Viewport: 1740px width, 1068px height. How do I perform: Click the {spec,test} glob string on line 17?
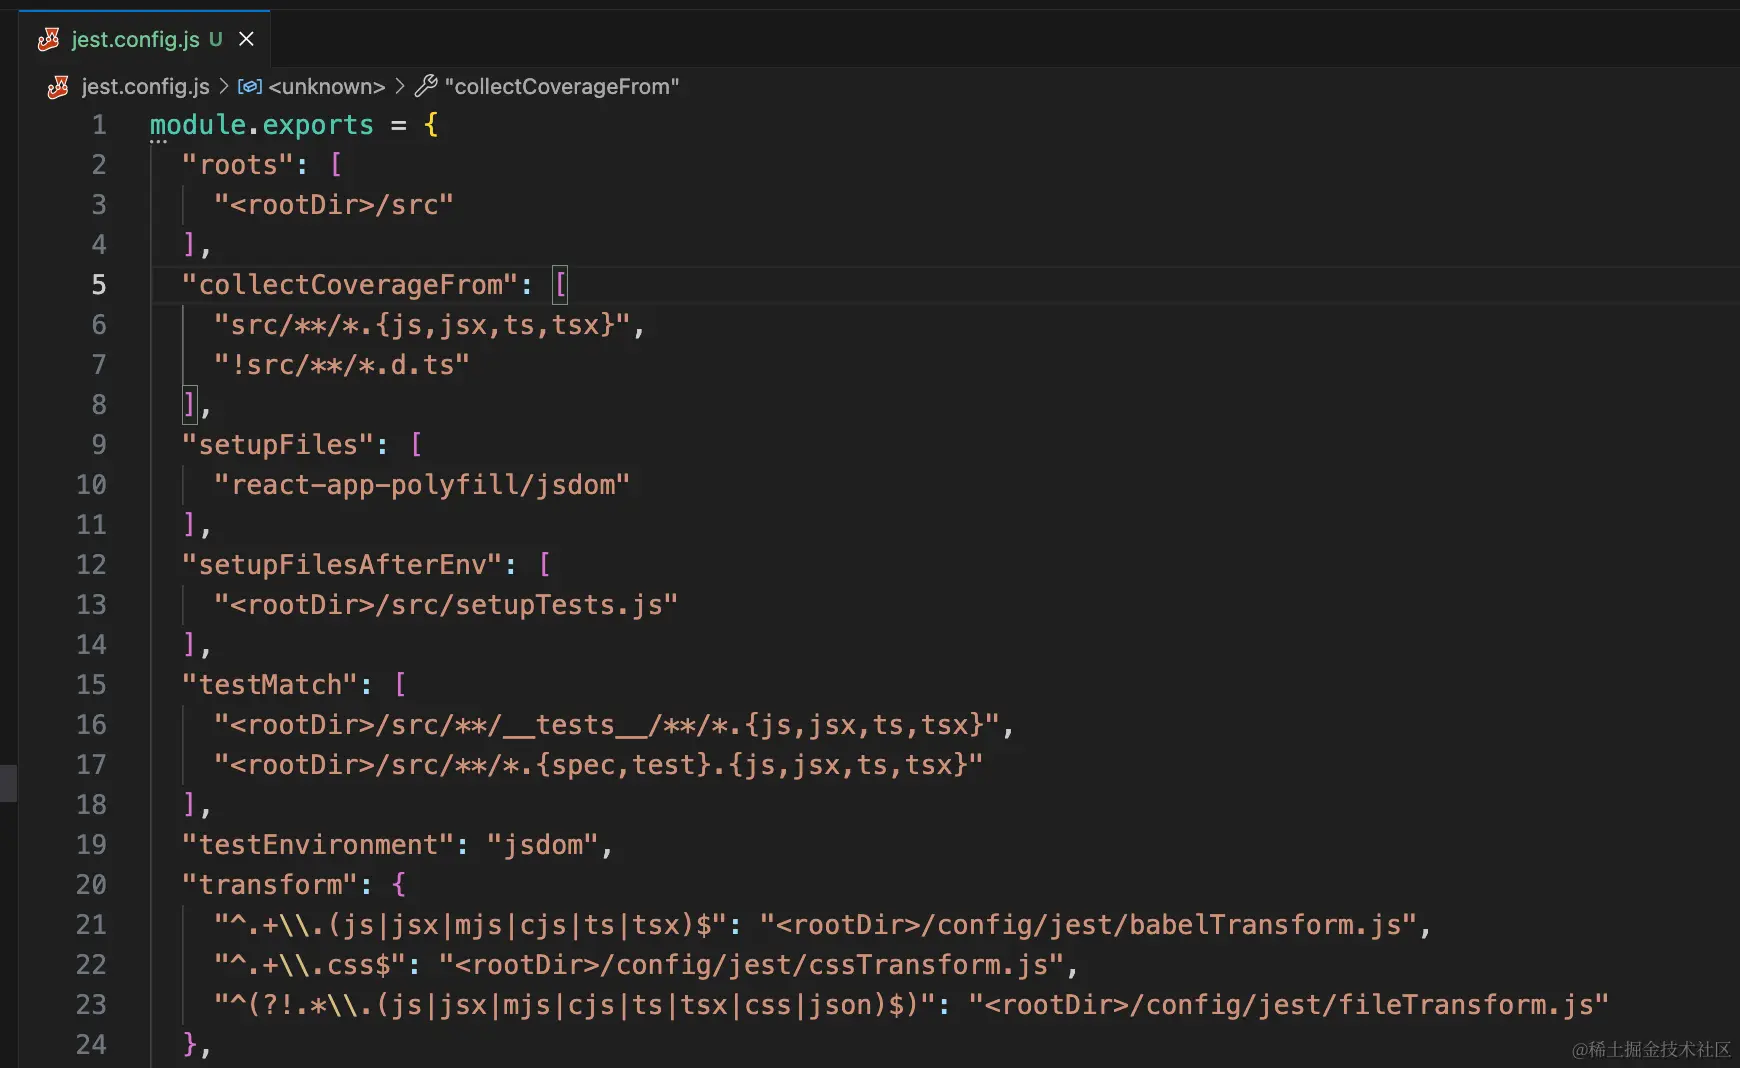598,765
